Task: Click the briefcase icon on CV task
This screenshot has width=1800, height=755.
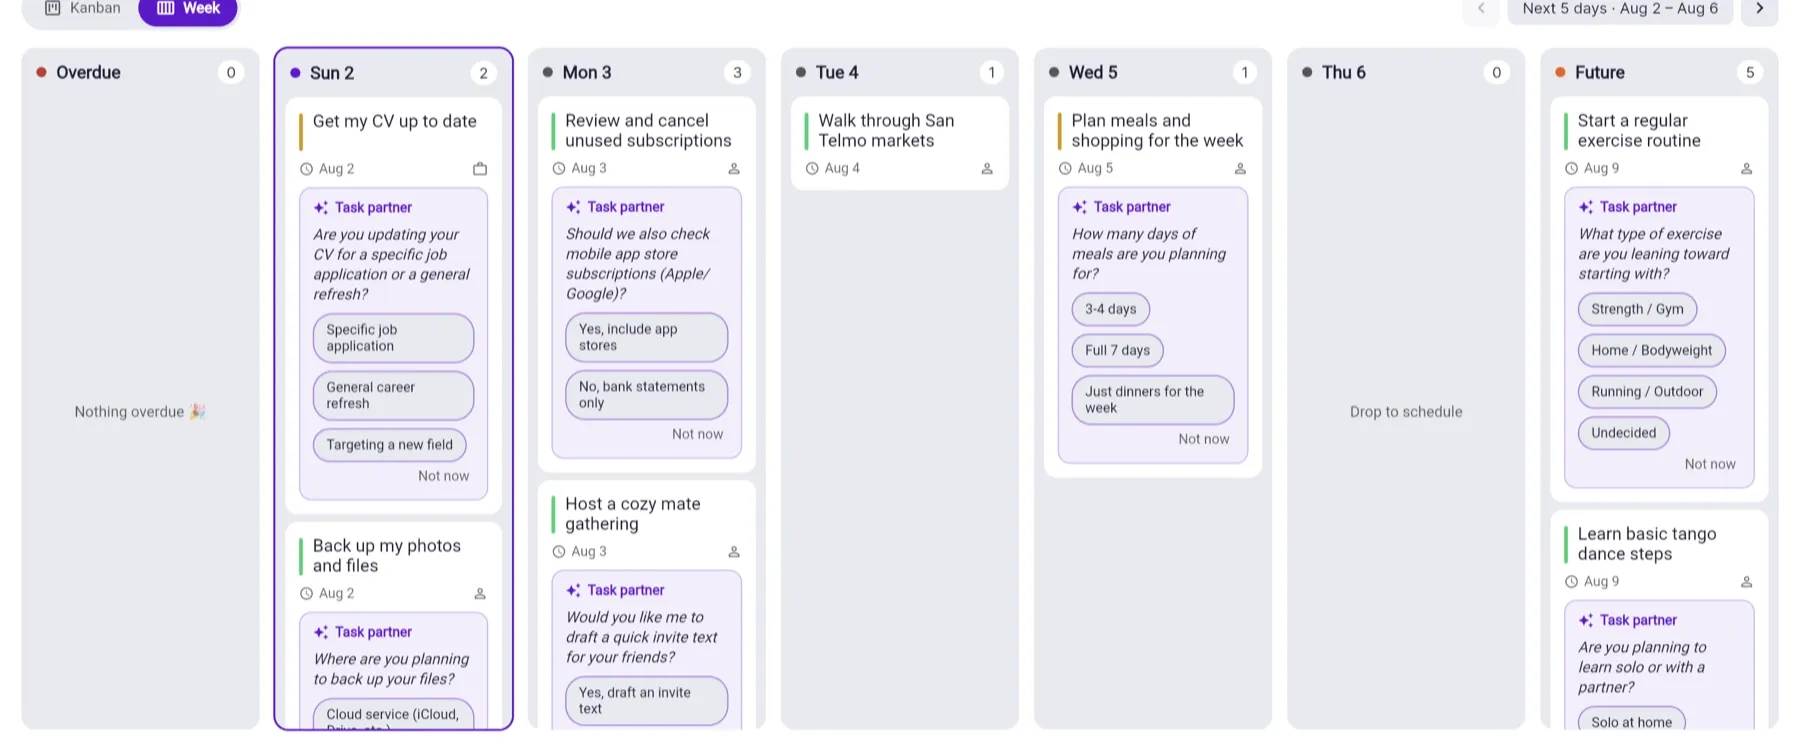Action: [x=480, y=169]
